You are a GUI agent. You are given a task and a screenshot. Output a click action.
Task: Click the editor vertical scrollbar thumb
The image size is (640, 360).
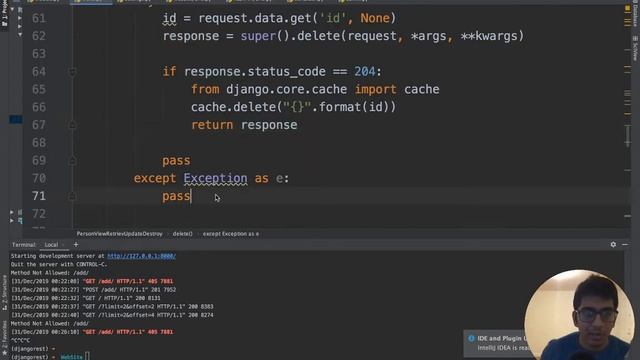tap(628, 135)
